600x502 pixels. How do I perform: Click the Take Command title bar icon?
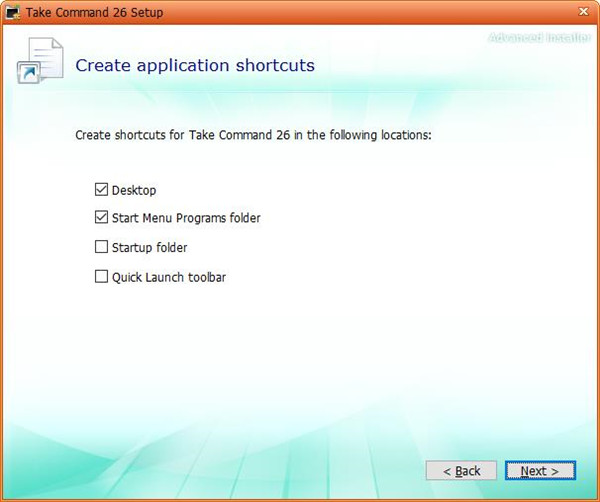[13, 12]
